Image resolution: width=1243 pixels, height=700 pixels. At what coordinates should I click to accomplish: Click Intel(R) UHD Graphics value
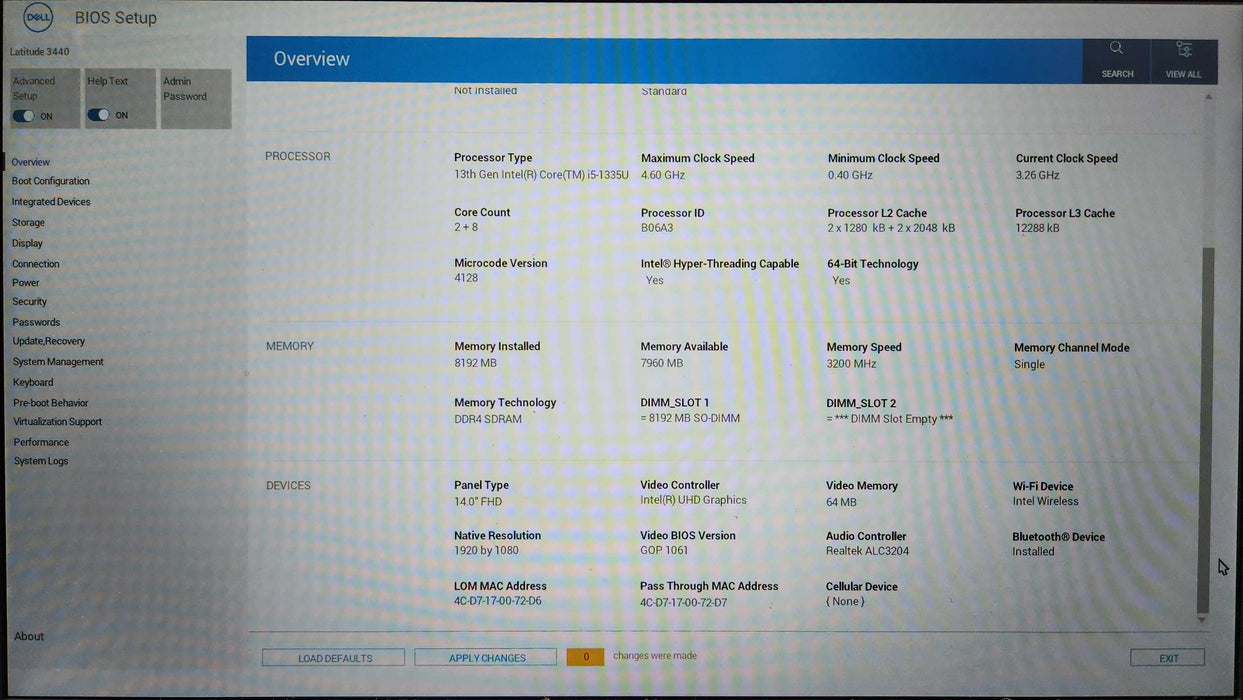[694, 500]
